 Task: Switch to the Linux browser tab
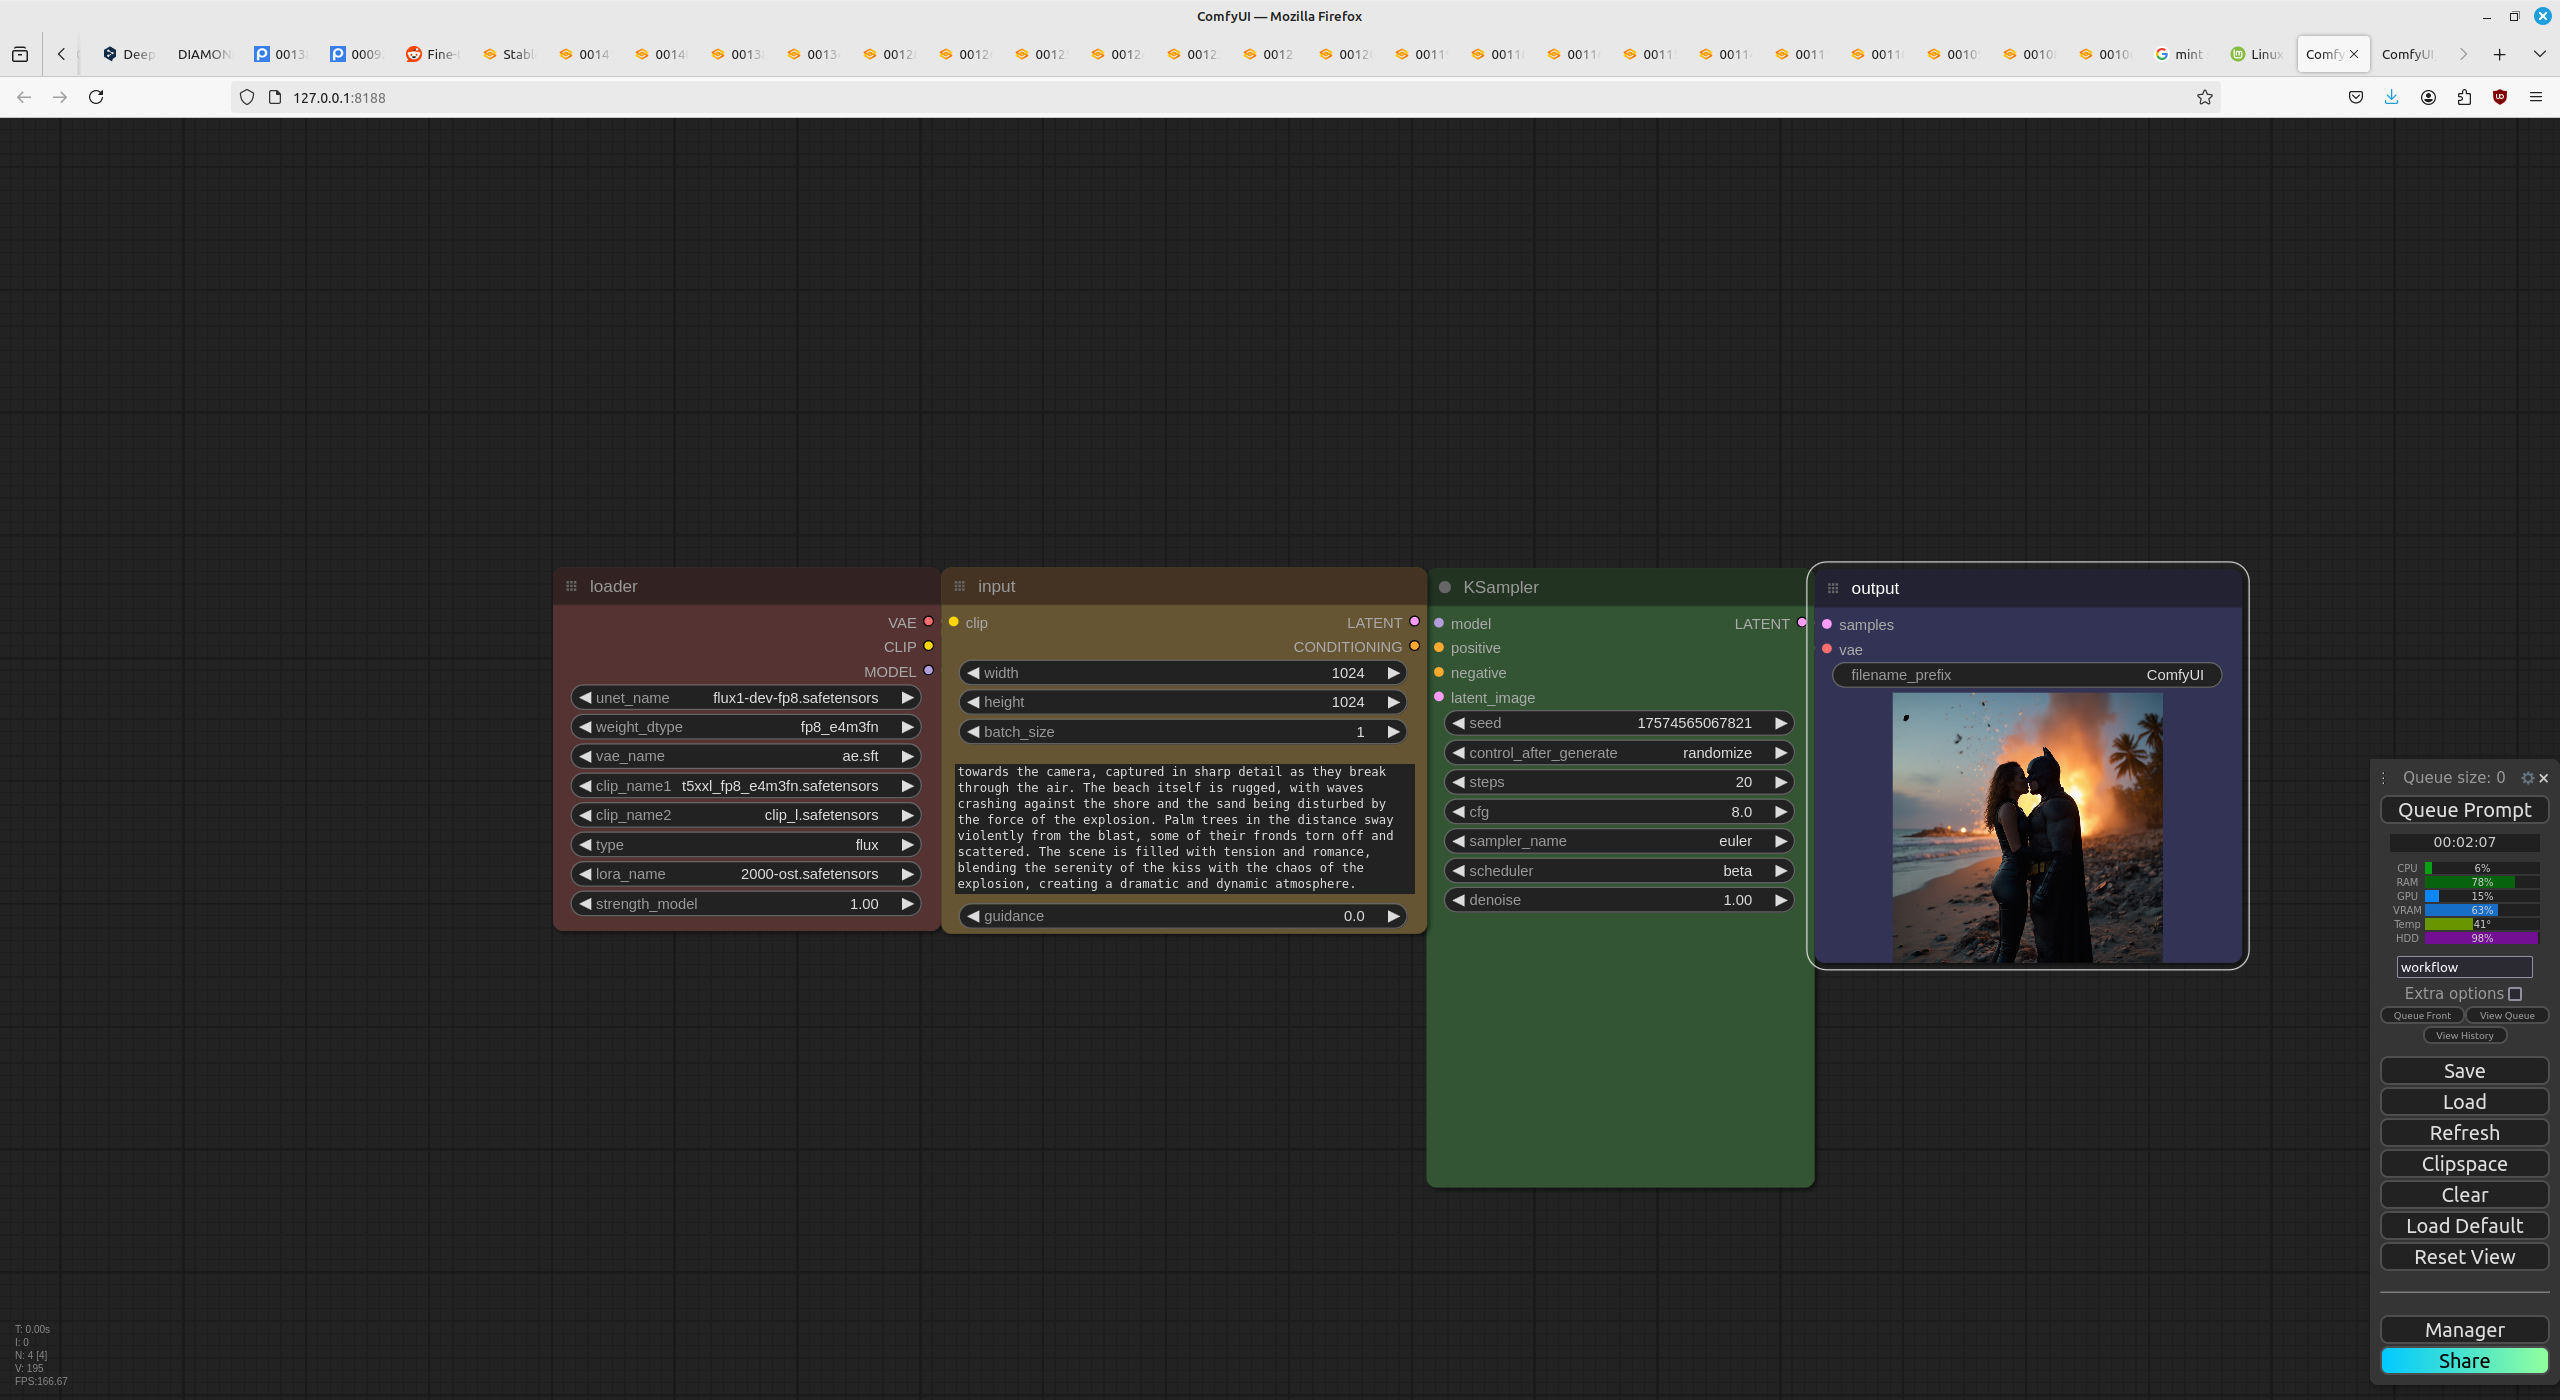(2256, 54)
